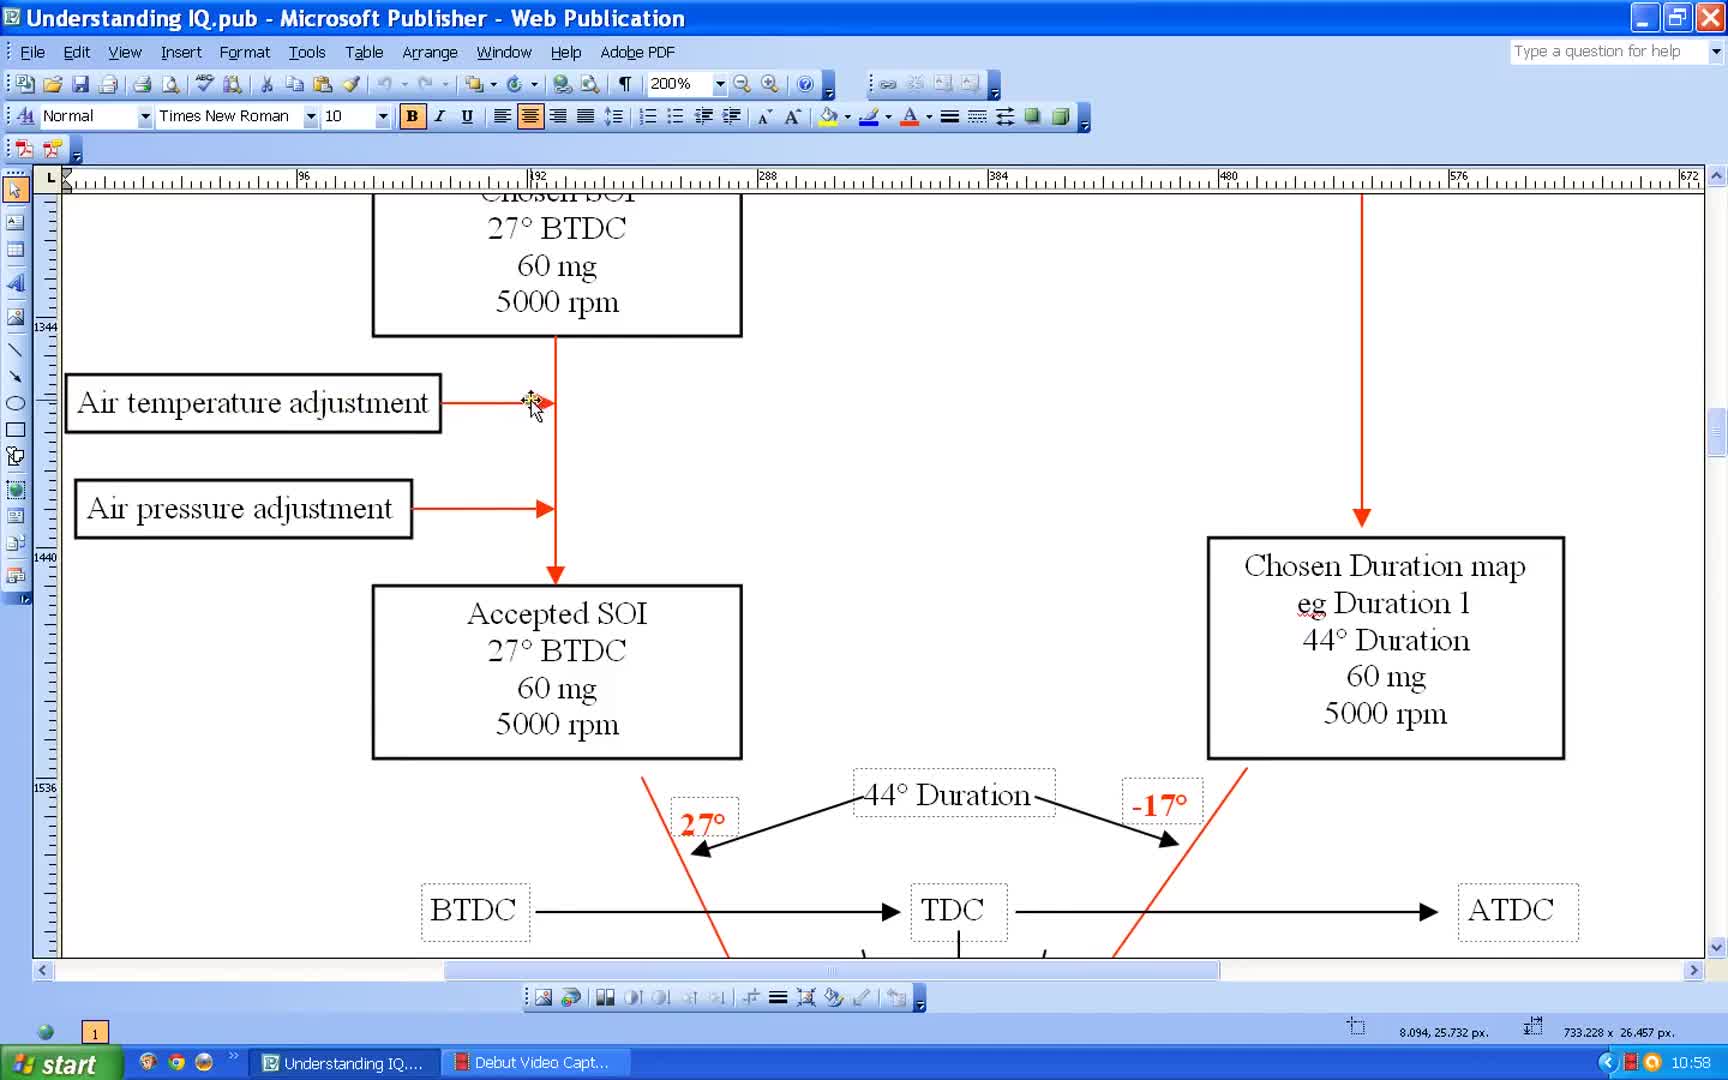Toggle Bold formatting
The image size is (1728, 1080).
(412, 117)
